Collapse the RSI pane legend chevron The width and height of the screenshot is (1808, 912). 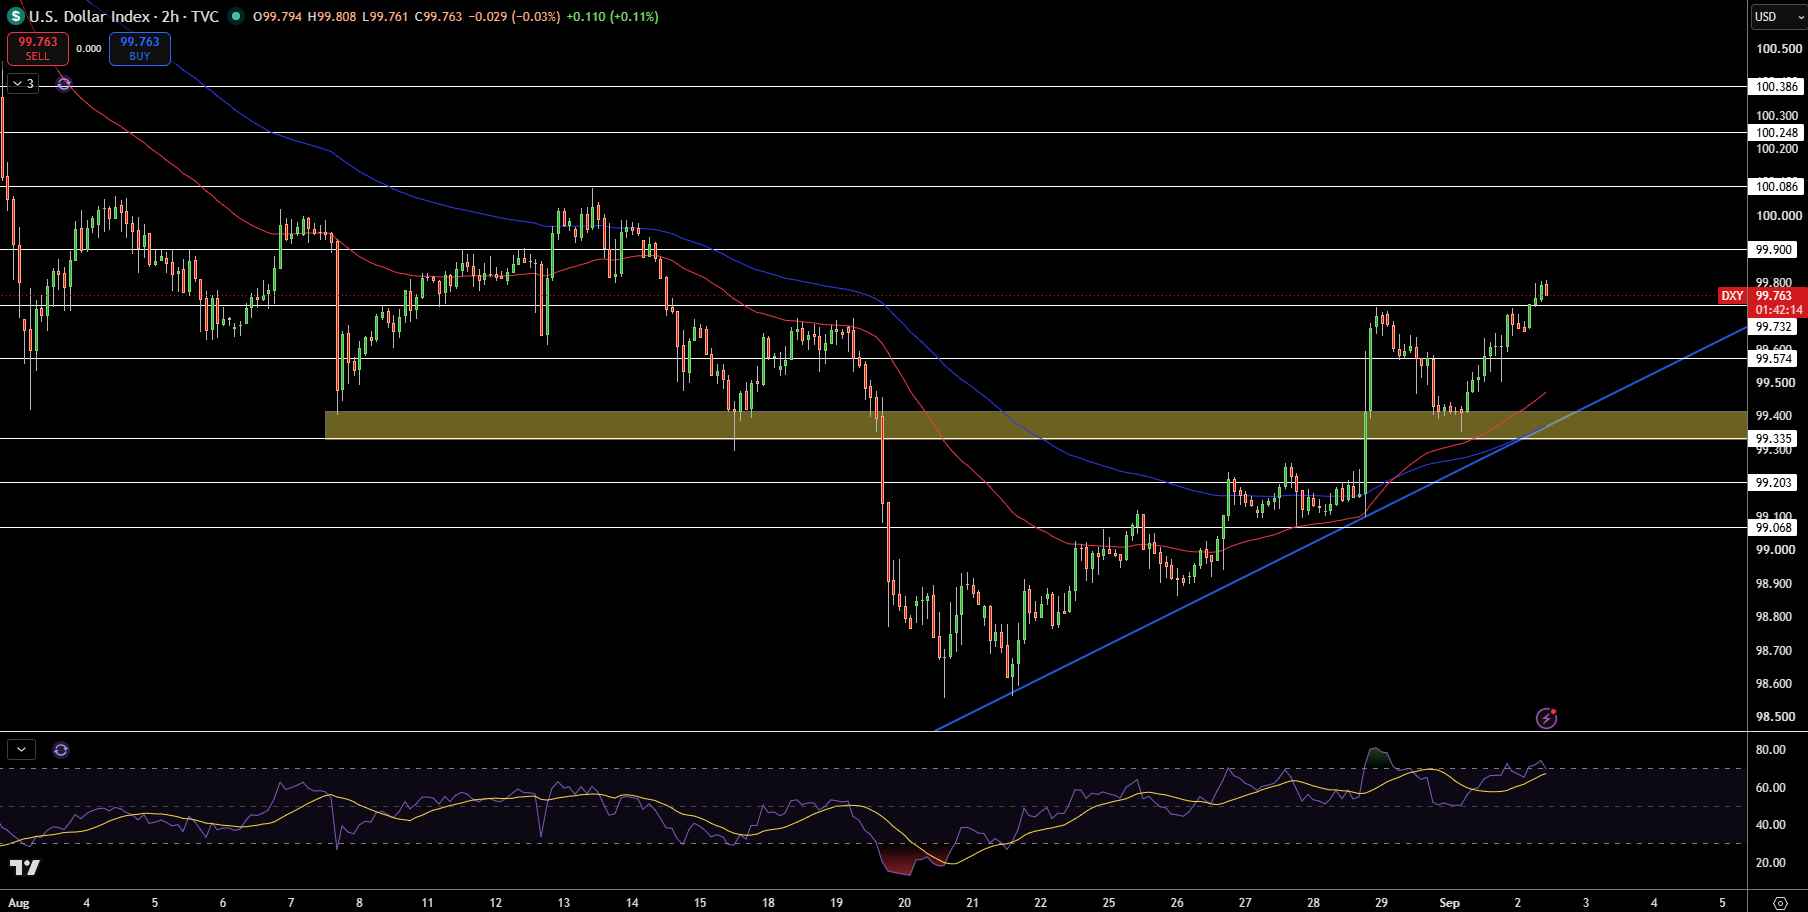coord(21,749)
